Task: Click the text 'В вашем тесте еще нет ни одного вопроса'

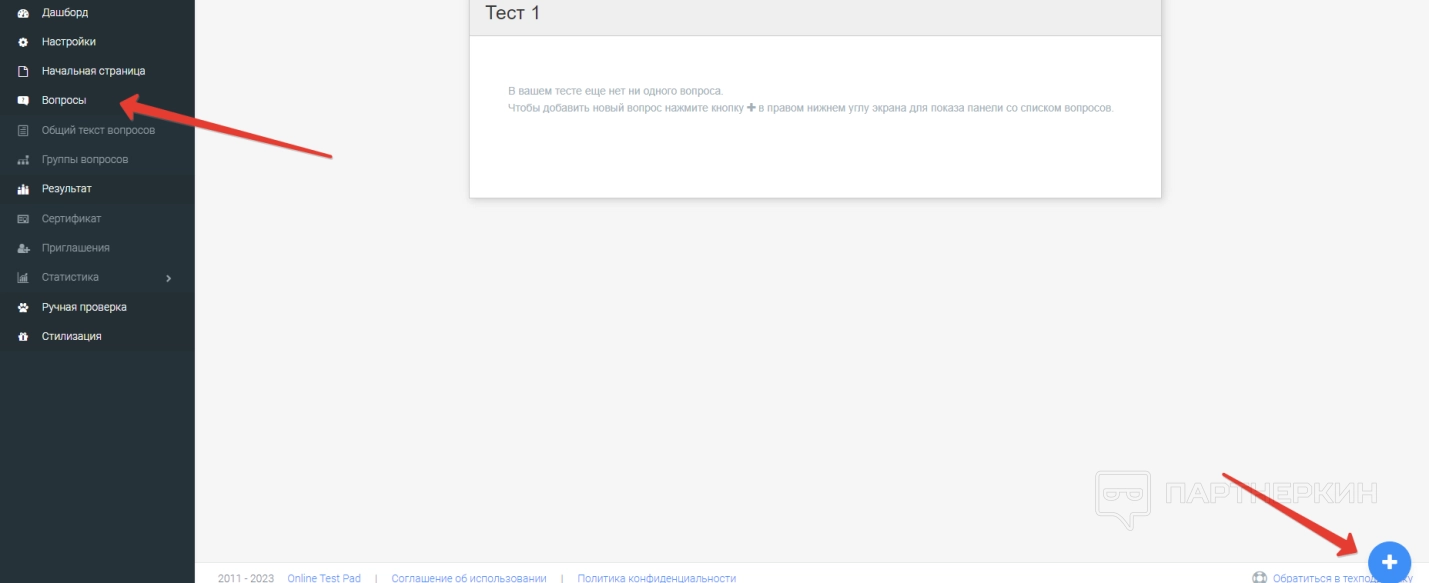Action: pyautogui.click(x=614, y=91)
